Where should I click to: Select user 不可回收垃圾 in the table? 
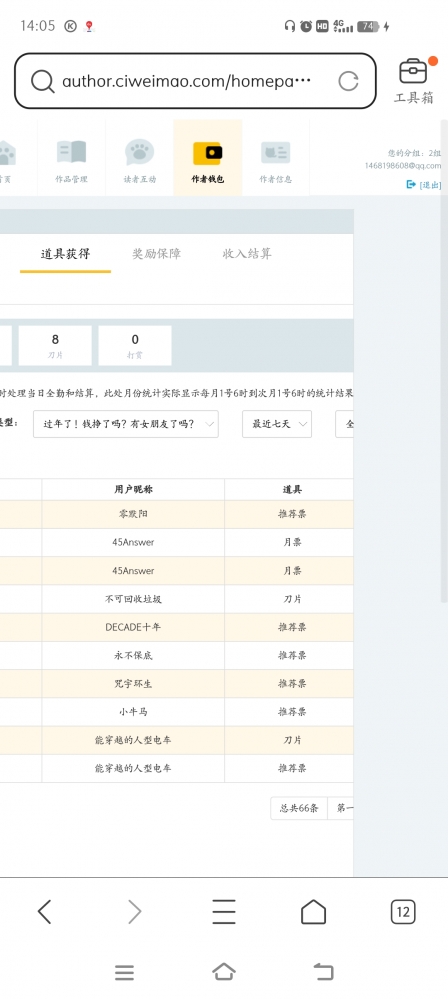[x=133, y=599]
